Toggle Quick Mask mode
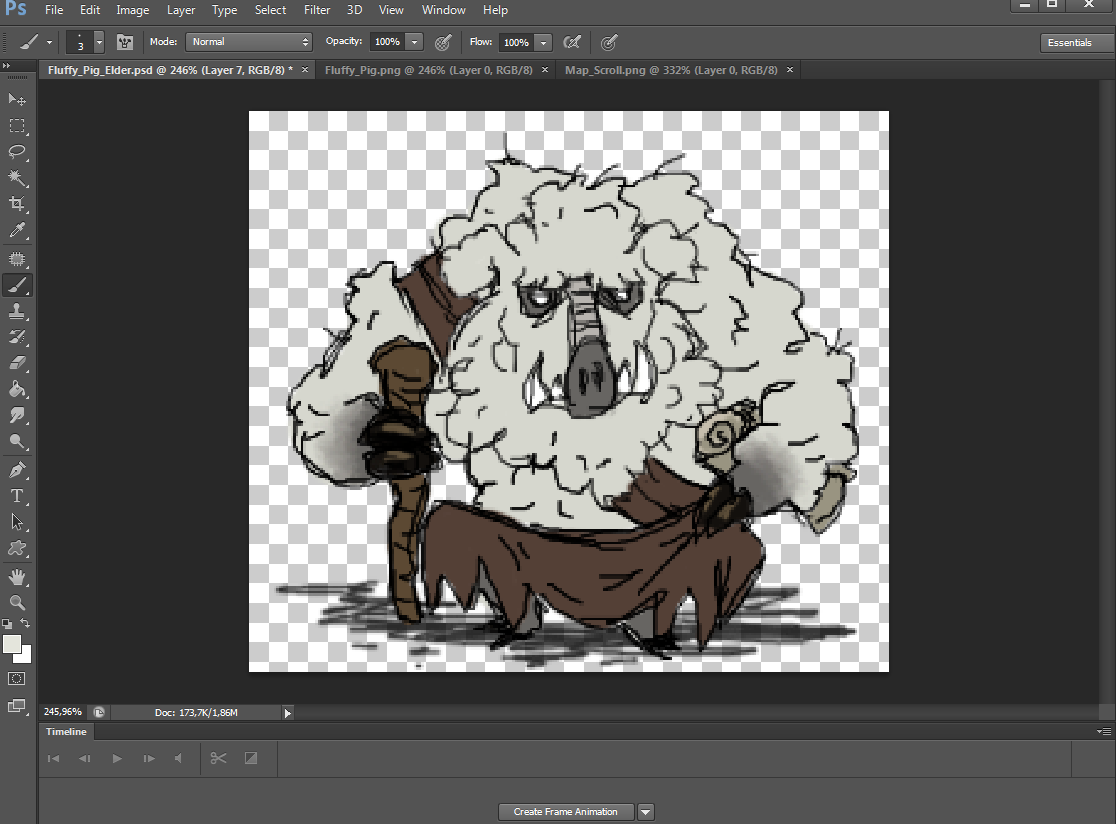This screenshot has height=824, width=1116. [x=17, y=678]
